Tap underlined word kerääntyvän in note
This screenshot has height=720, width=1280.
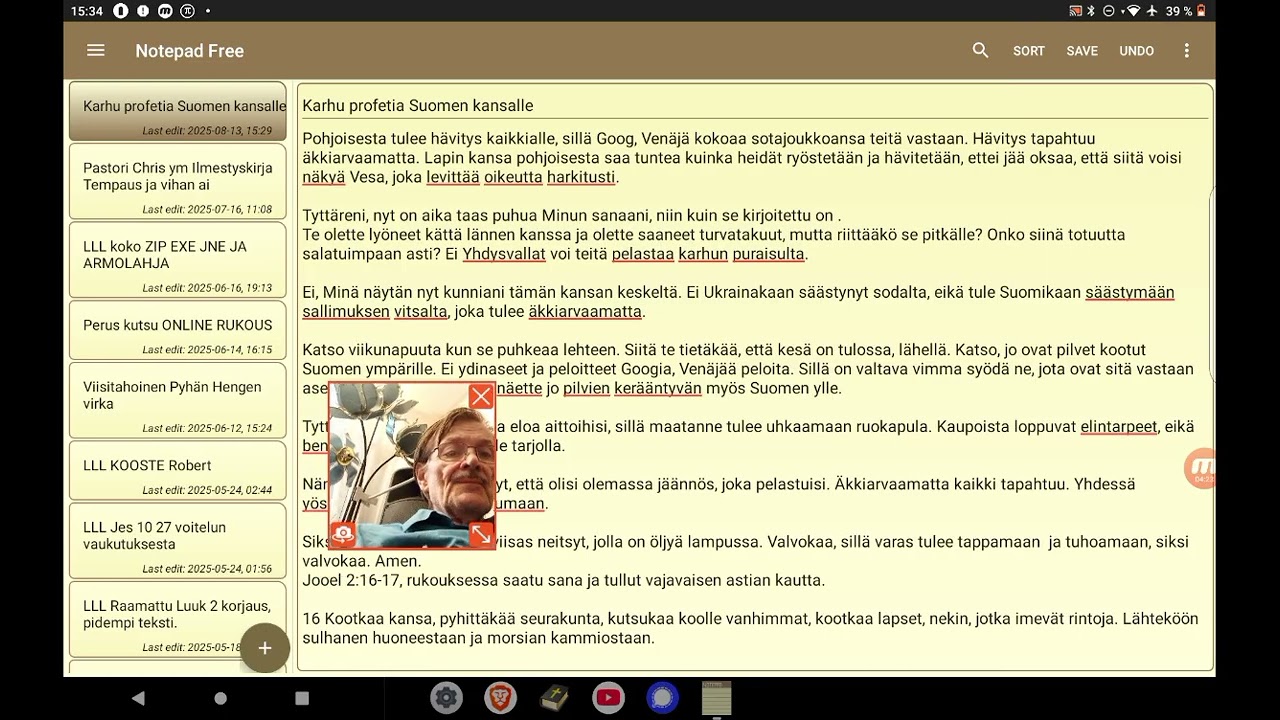pyautogui.click(x=658, y=388)
